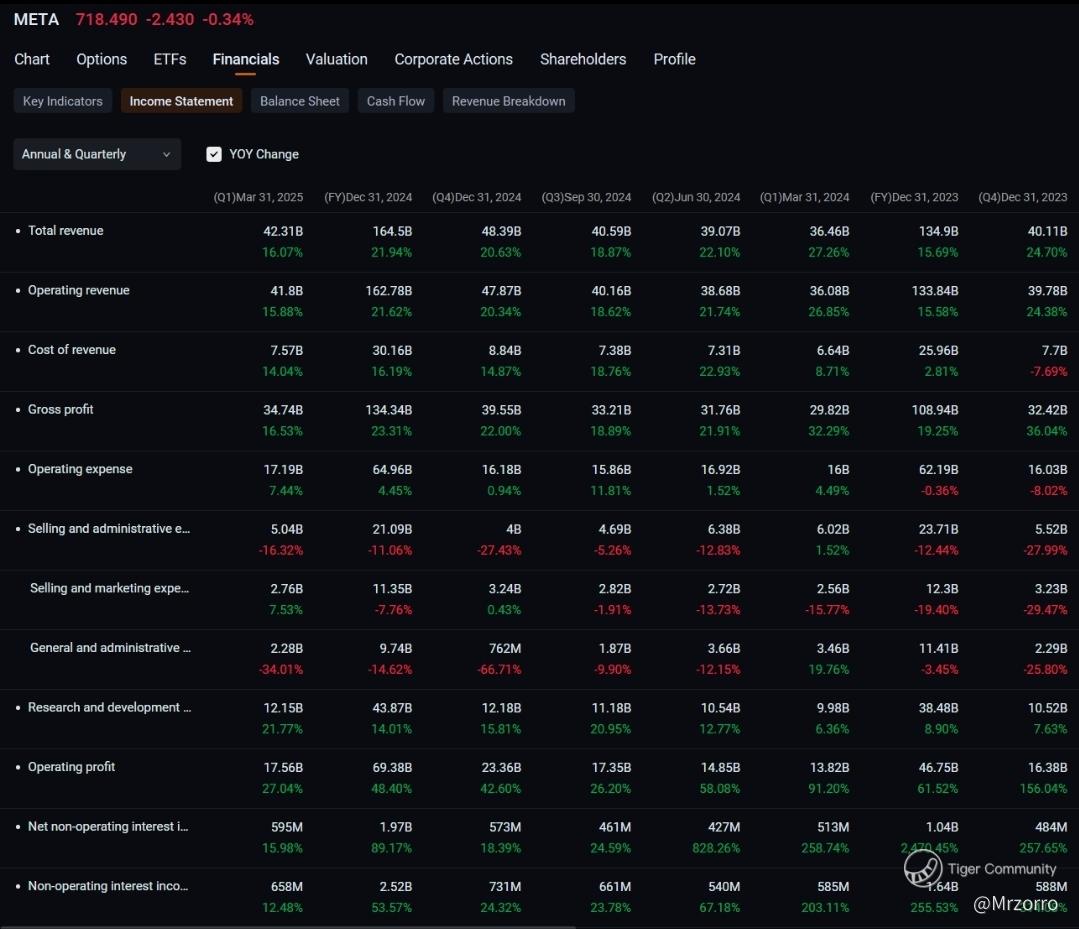The width and height of the screenshot is (1079, 929).
Task: Expand the Operating expense row
Action: (18, 469)
